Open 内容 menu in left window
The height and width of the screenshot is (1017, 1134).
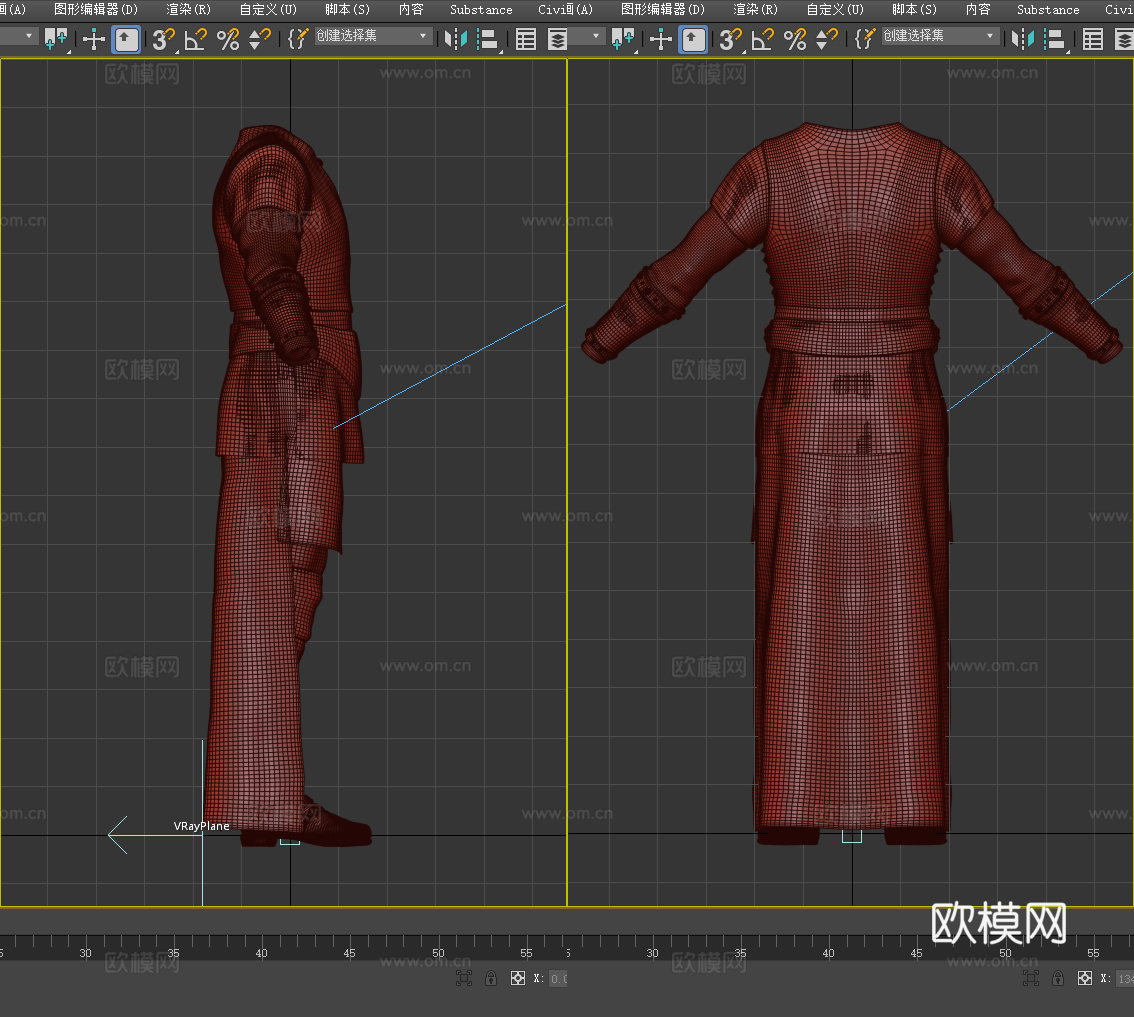pos(411,9)
